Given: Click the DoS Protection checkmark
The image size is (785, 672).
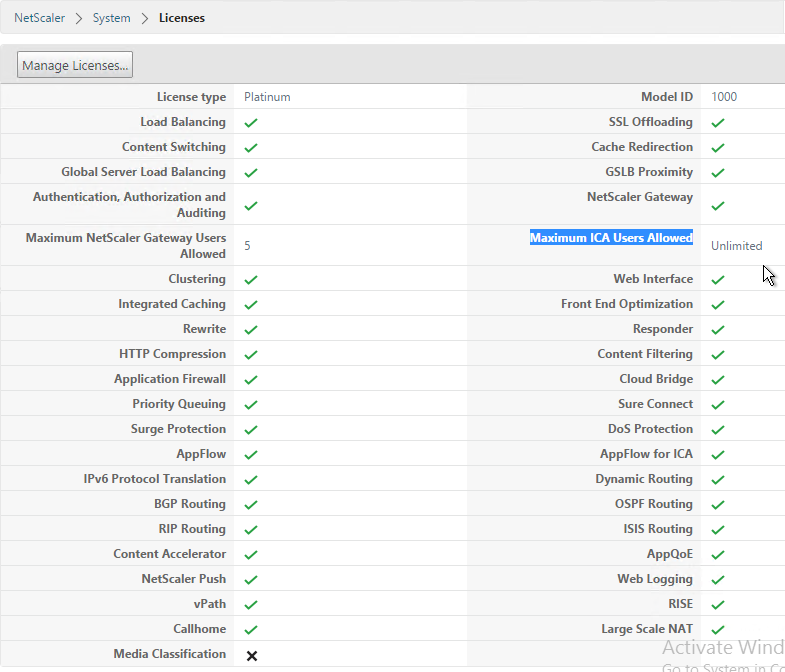Looking at the screenshot, I should (718, 430).
